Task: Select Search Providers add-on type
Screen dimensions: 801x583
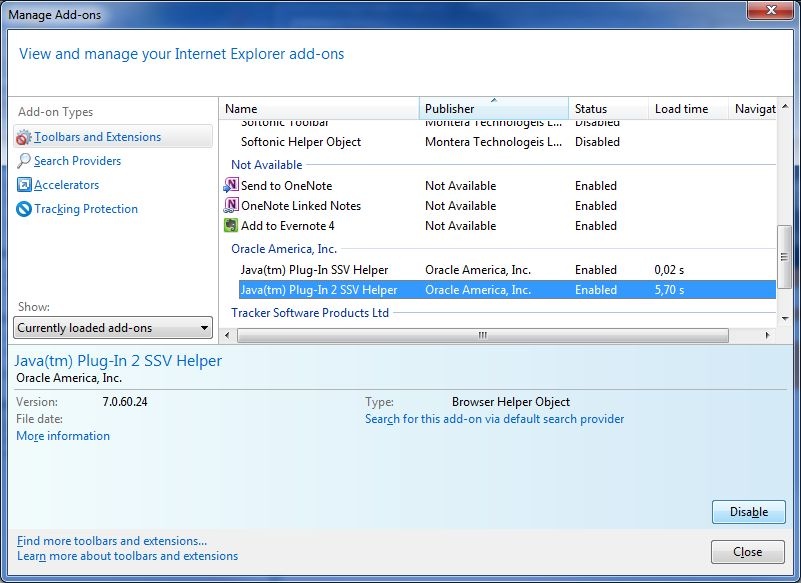Action: 78,161
